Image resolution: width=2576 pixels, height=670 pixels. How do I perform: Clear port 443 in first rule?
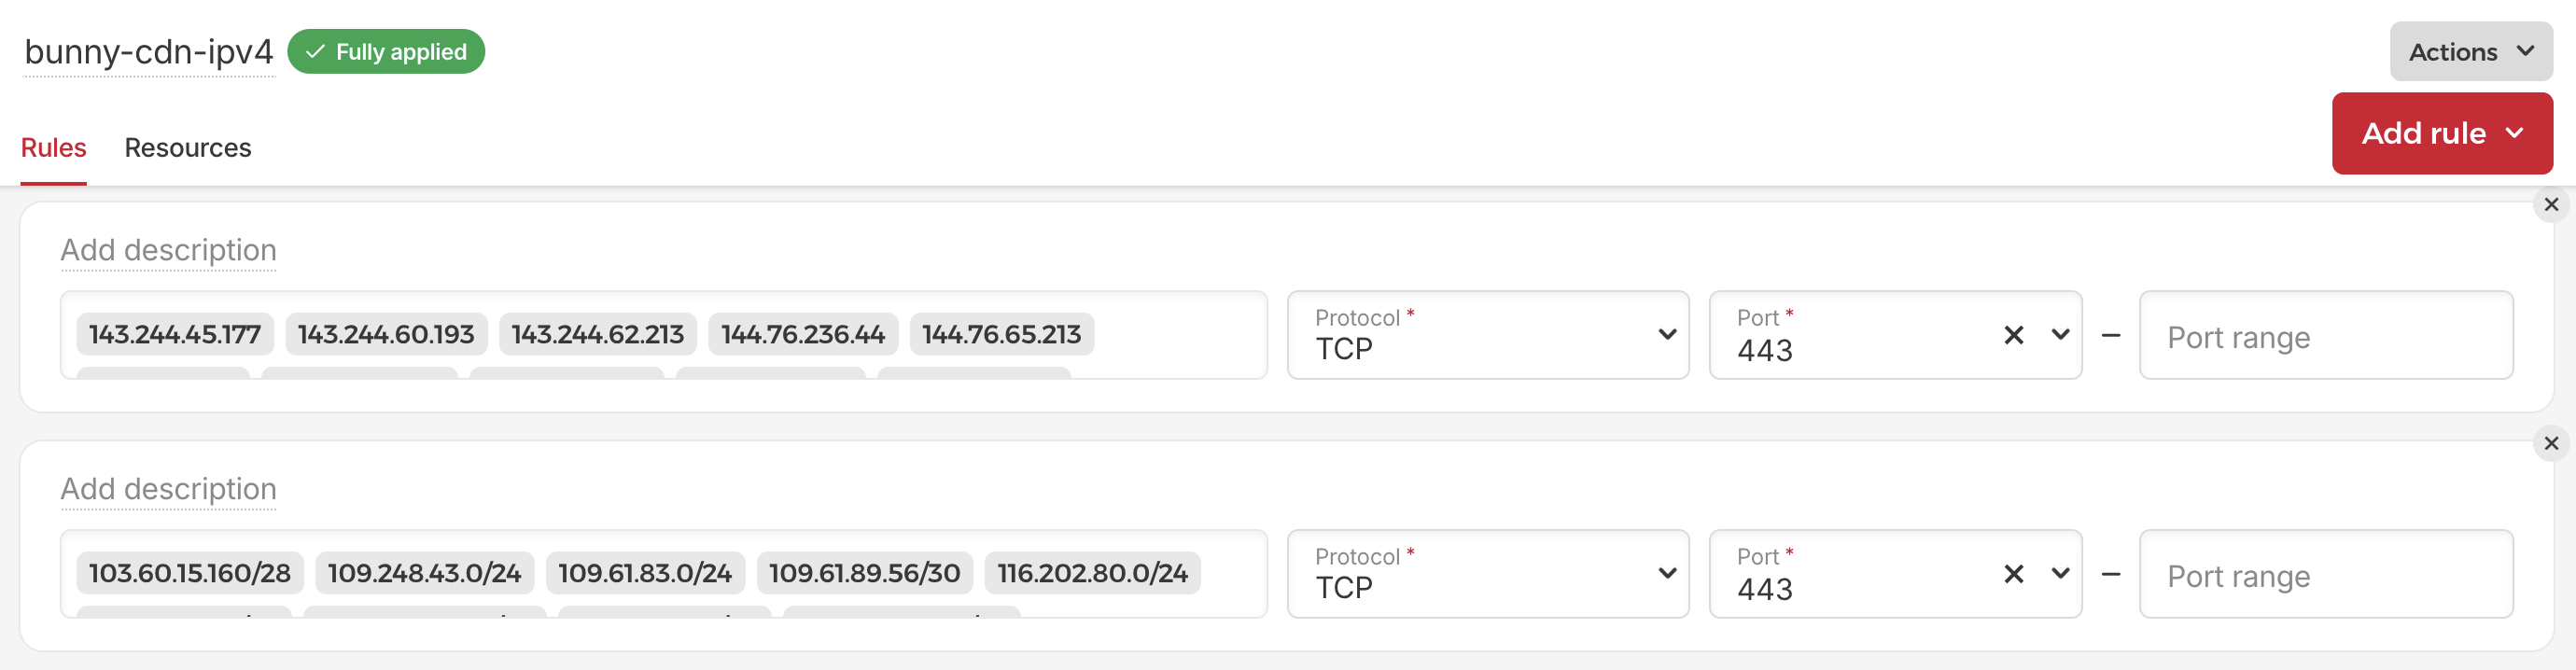pyautogui.click(x=2013, y=335)
